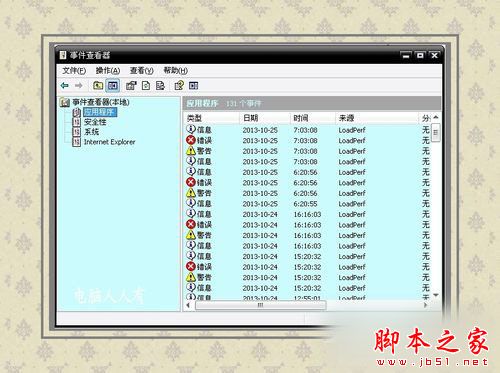
Task: Open the Help toolbar icon
Action: [x=179, y=86]
